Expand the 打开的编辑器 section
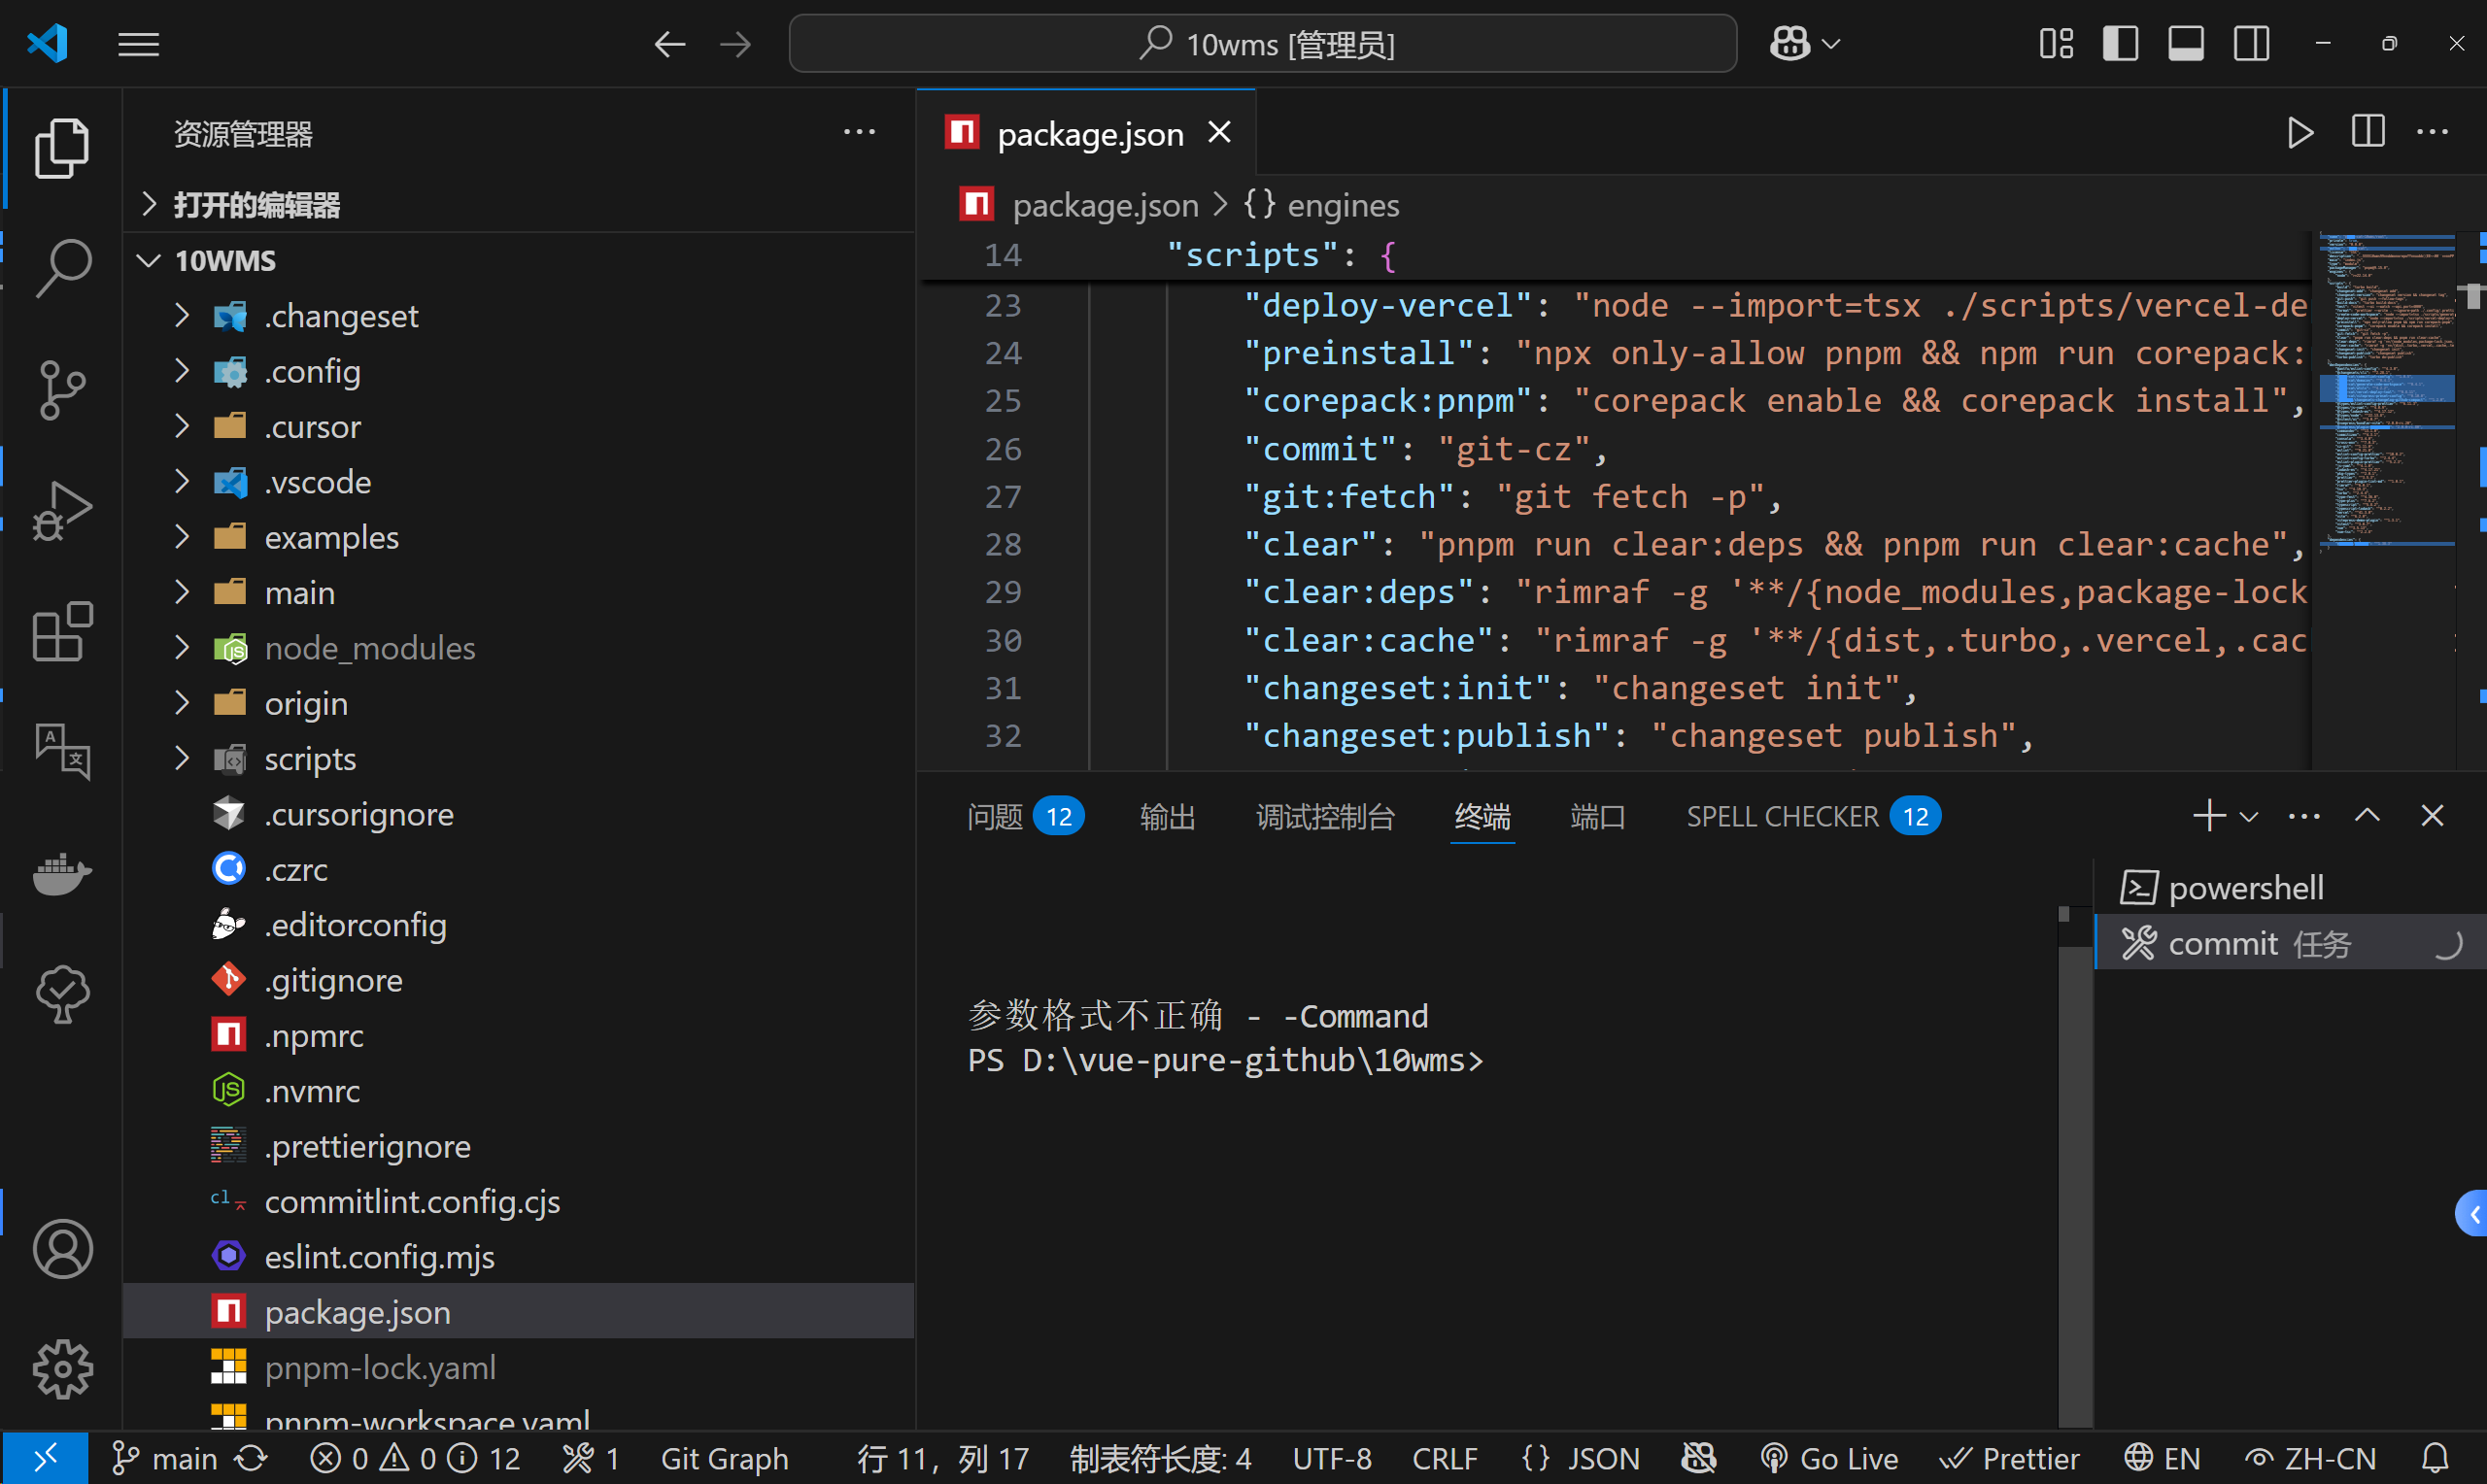The image size is (2487, 1484). click(519, 204)
